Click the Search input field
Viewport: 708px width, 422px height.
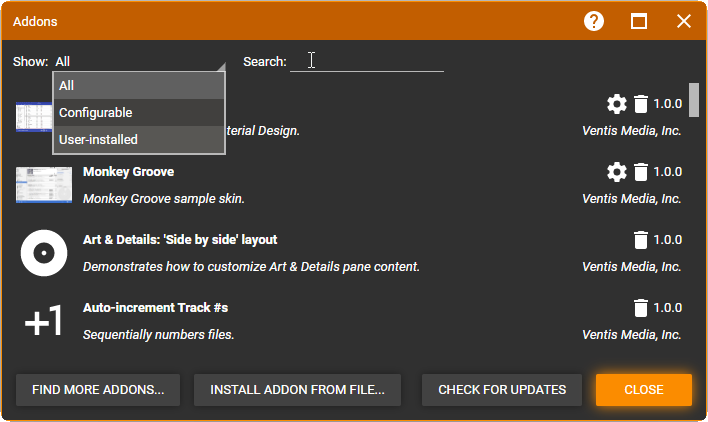coord(366,62)
